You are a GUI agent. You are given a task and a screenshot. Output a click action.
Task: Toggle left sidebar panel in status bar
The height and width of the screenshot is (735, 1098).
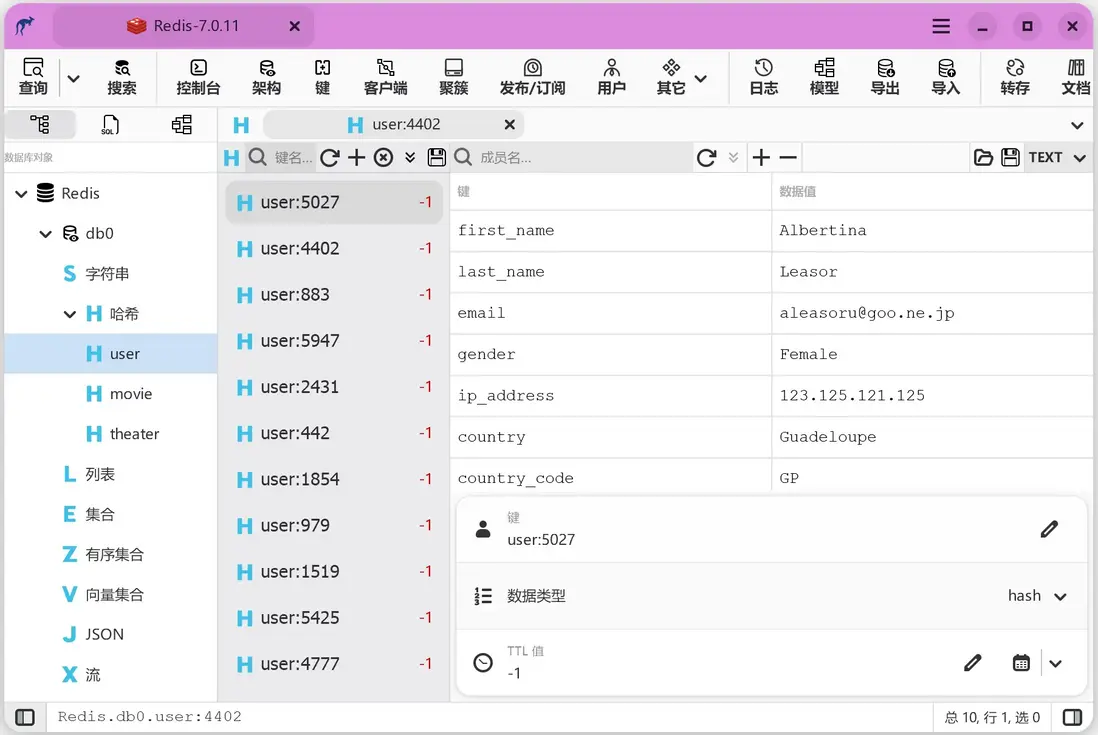click(25, 718)
